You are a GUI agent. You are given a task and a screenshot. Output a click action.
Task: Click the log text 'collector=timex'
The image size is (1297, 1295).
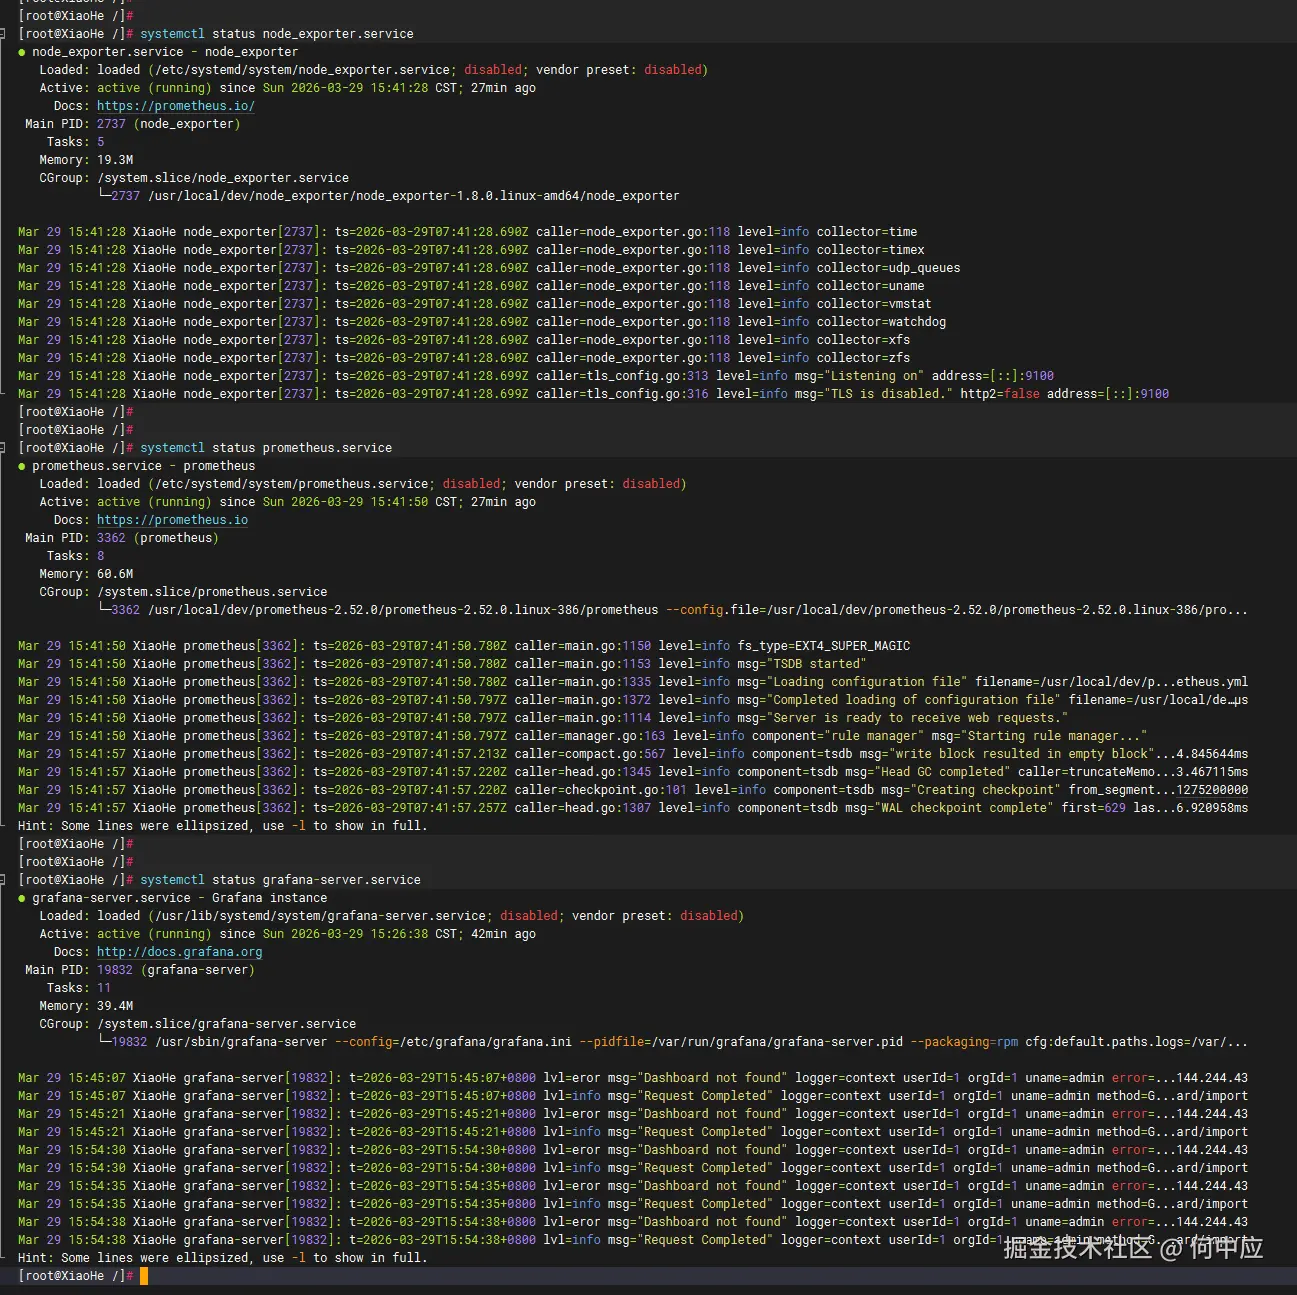871,250
